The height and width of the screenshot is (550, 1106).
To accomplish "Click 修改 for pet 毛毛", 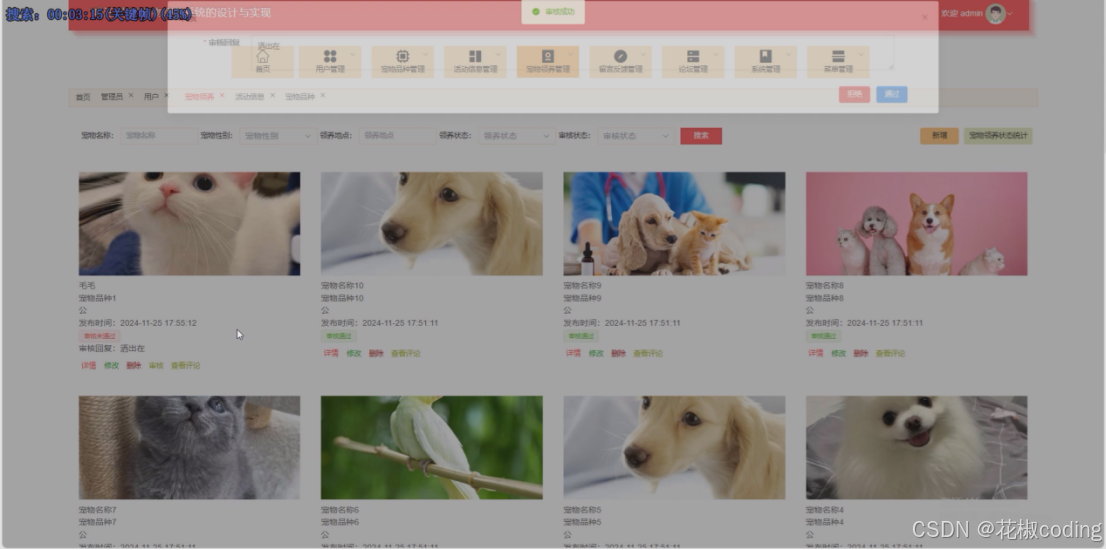I will [111, 366].
